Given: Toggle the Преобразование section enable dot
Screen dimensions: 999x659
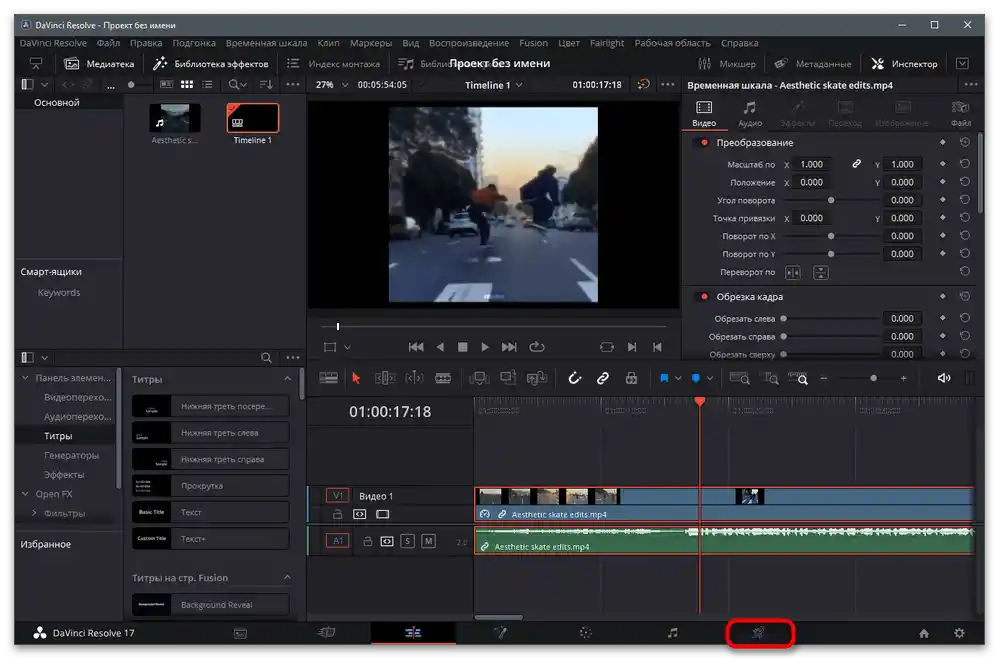Looking at the screenshot, I should coord(704,143).
